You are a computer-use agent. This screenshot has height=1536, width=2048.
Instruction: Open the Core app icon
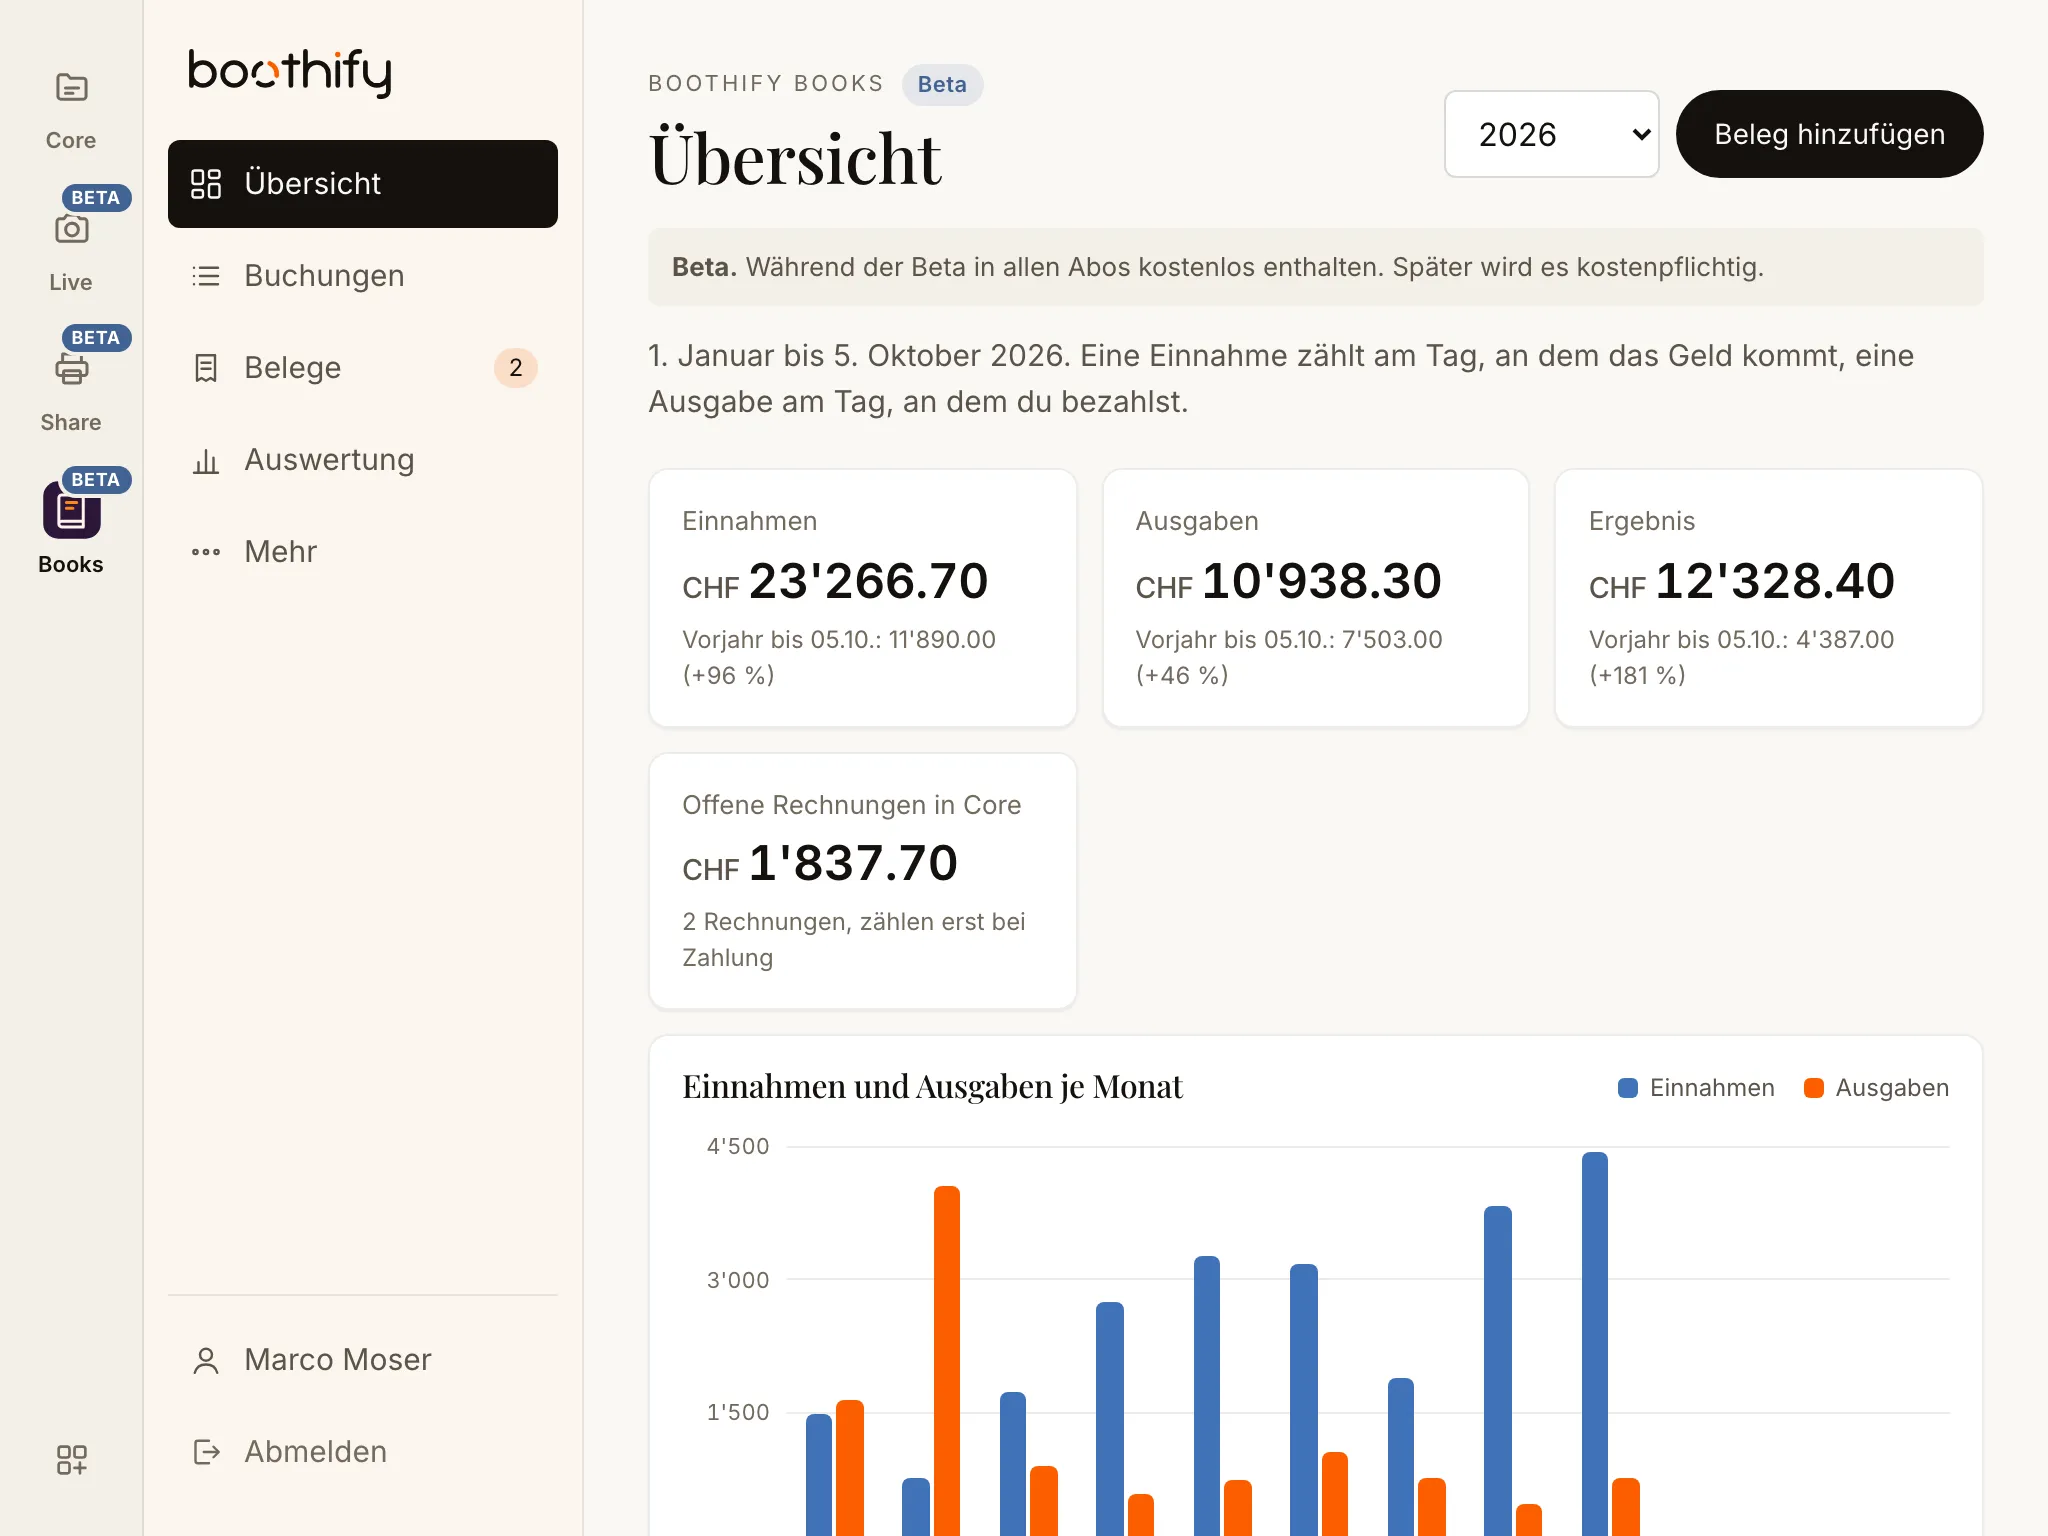[71, 88]
